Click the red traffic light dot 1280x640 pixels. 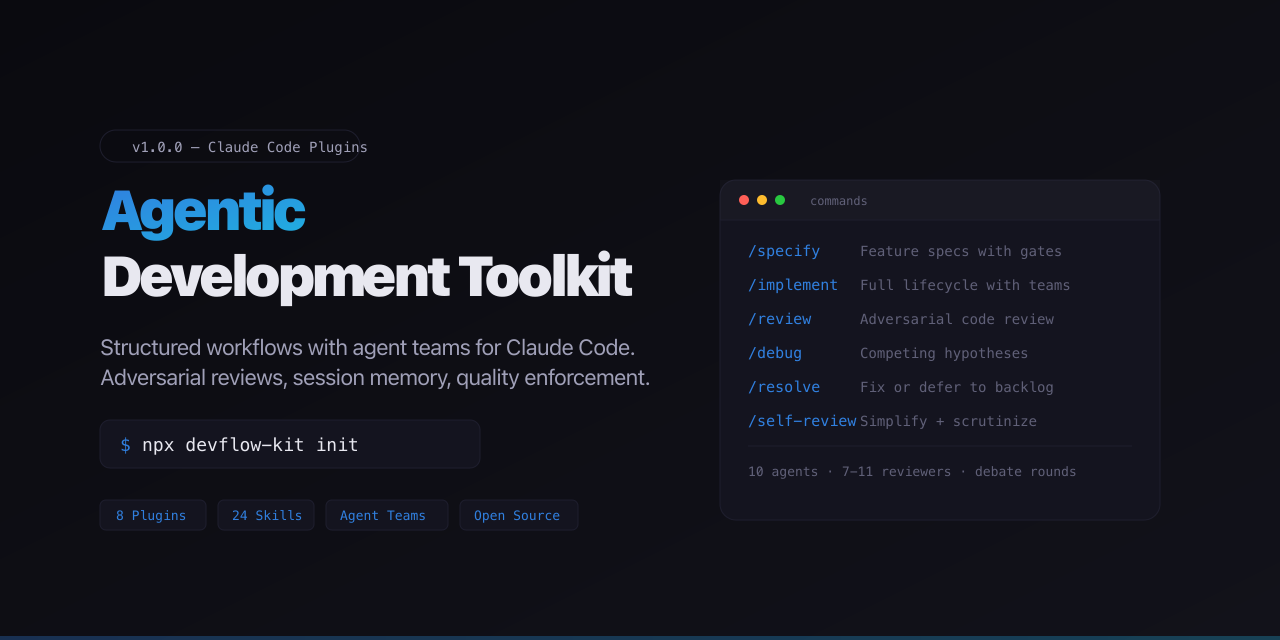click(x=744, y=199)
